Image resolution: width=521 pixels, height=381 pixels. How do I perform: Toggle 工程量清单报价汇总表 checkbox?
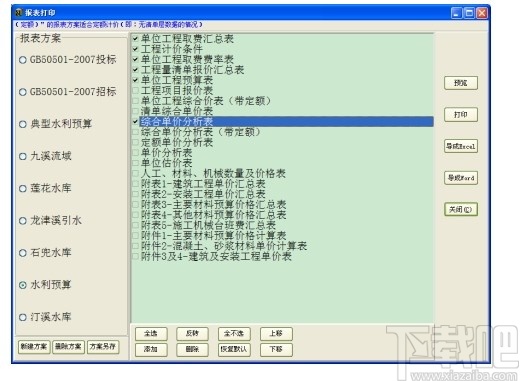(x=135, y=70)
